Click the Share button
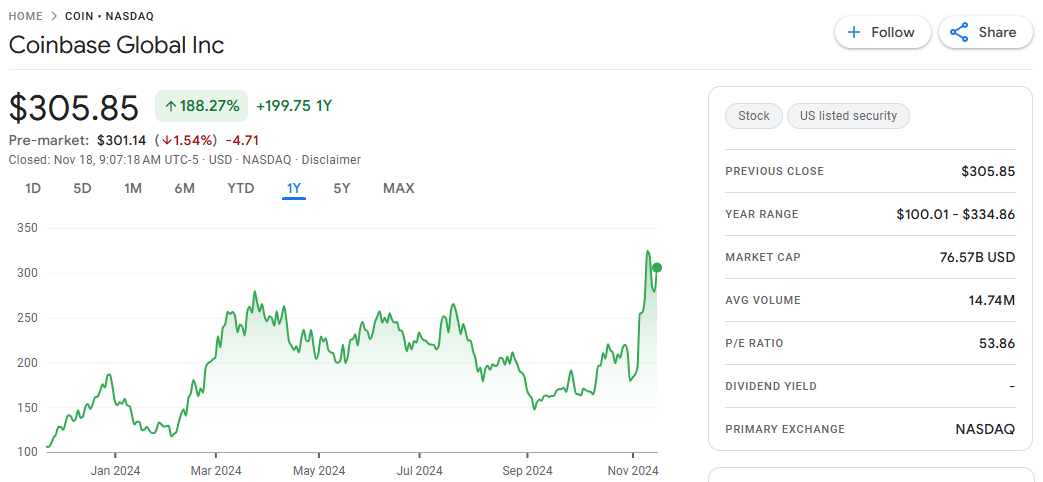 [983, 32]
